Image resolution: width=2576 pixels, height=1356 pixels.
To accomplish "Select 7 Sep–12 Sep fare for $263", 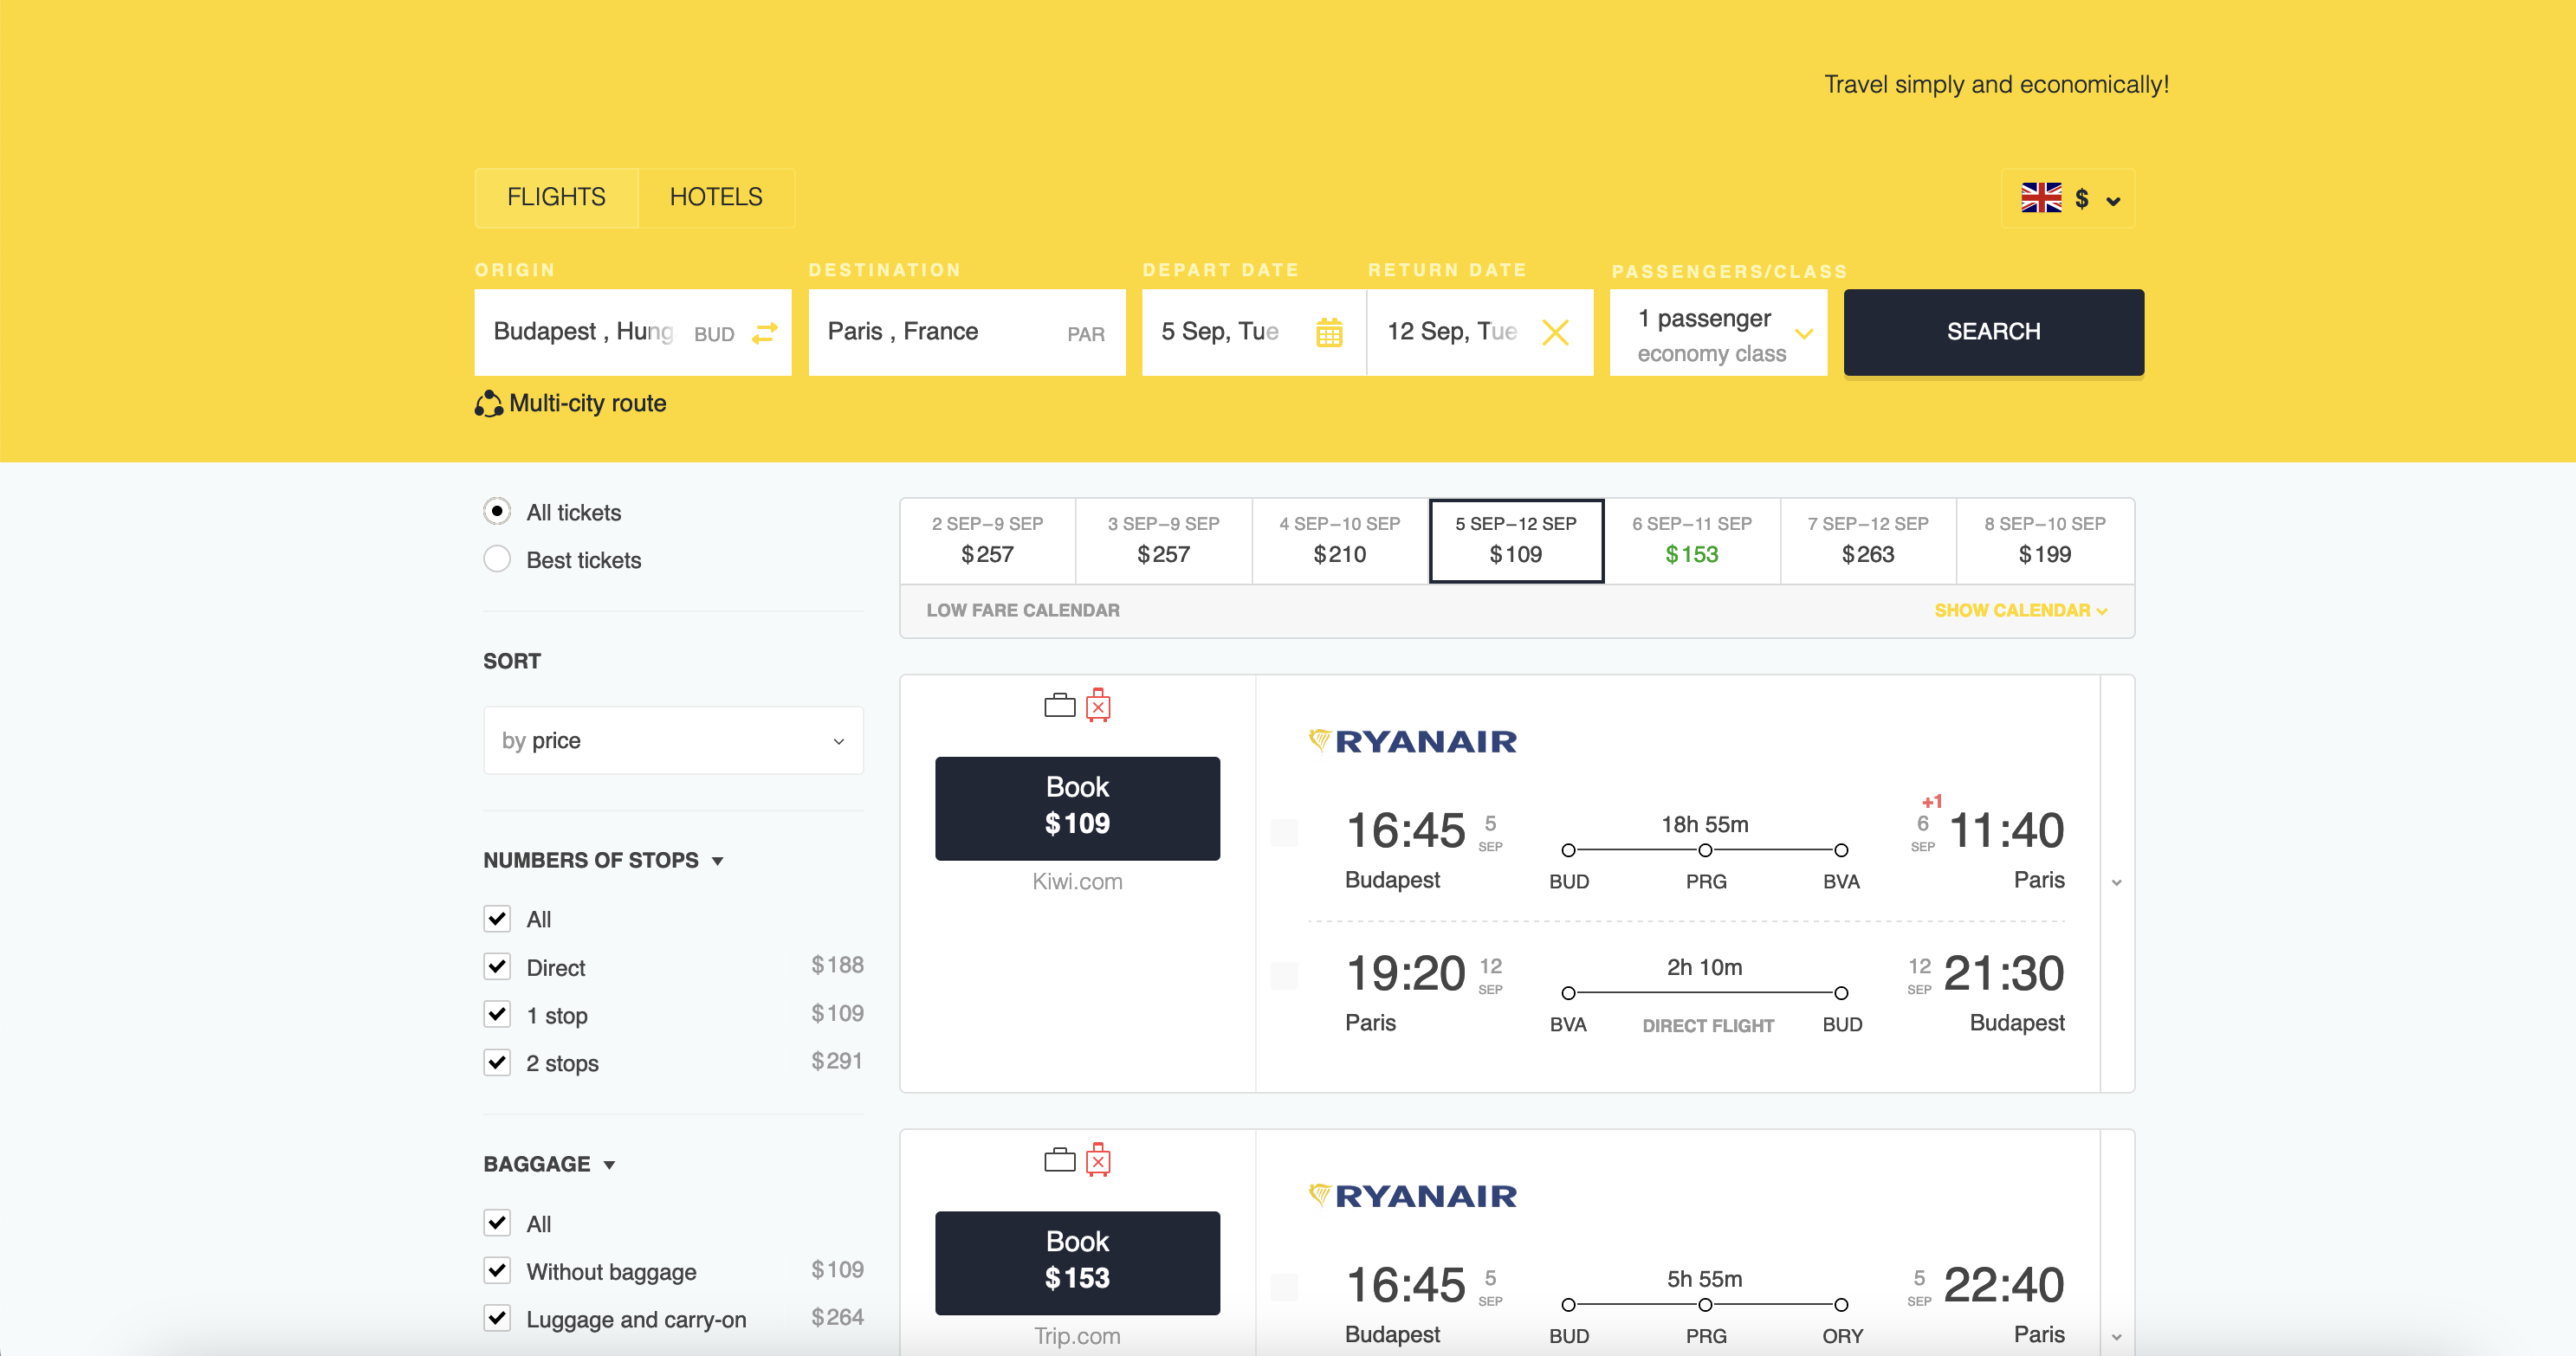I will click(x=1868, y=540).
